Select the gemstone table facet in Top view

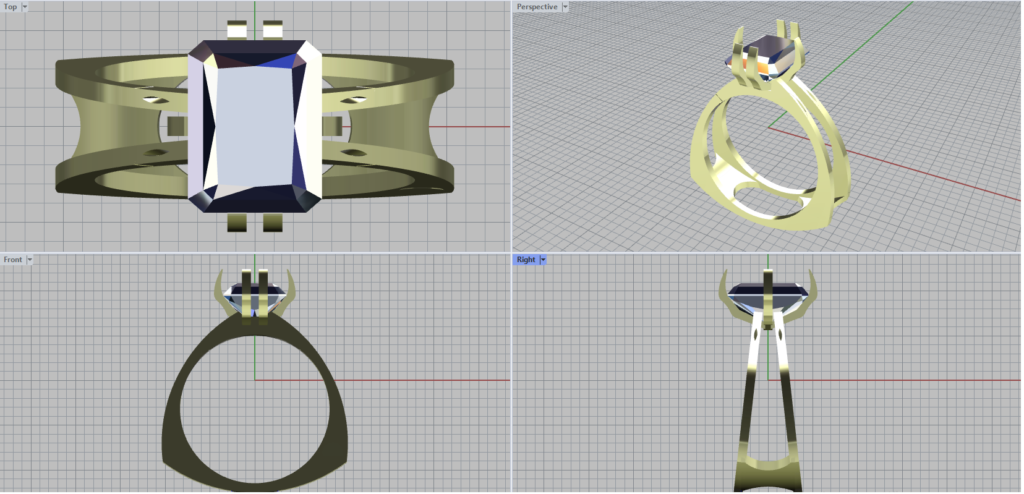click(254, 124)
